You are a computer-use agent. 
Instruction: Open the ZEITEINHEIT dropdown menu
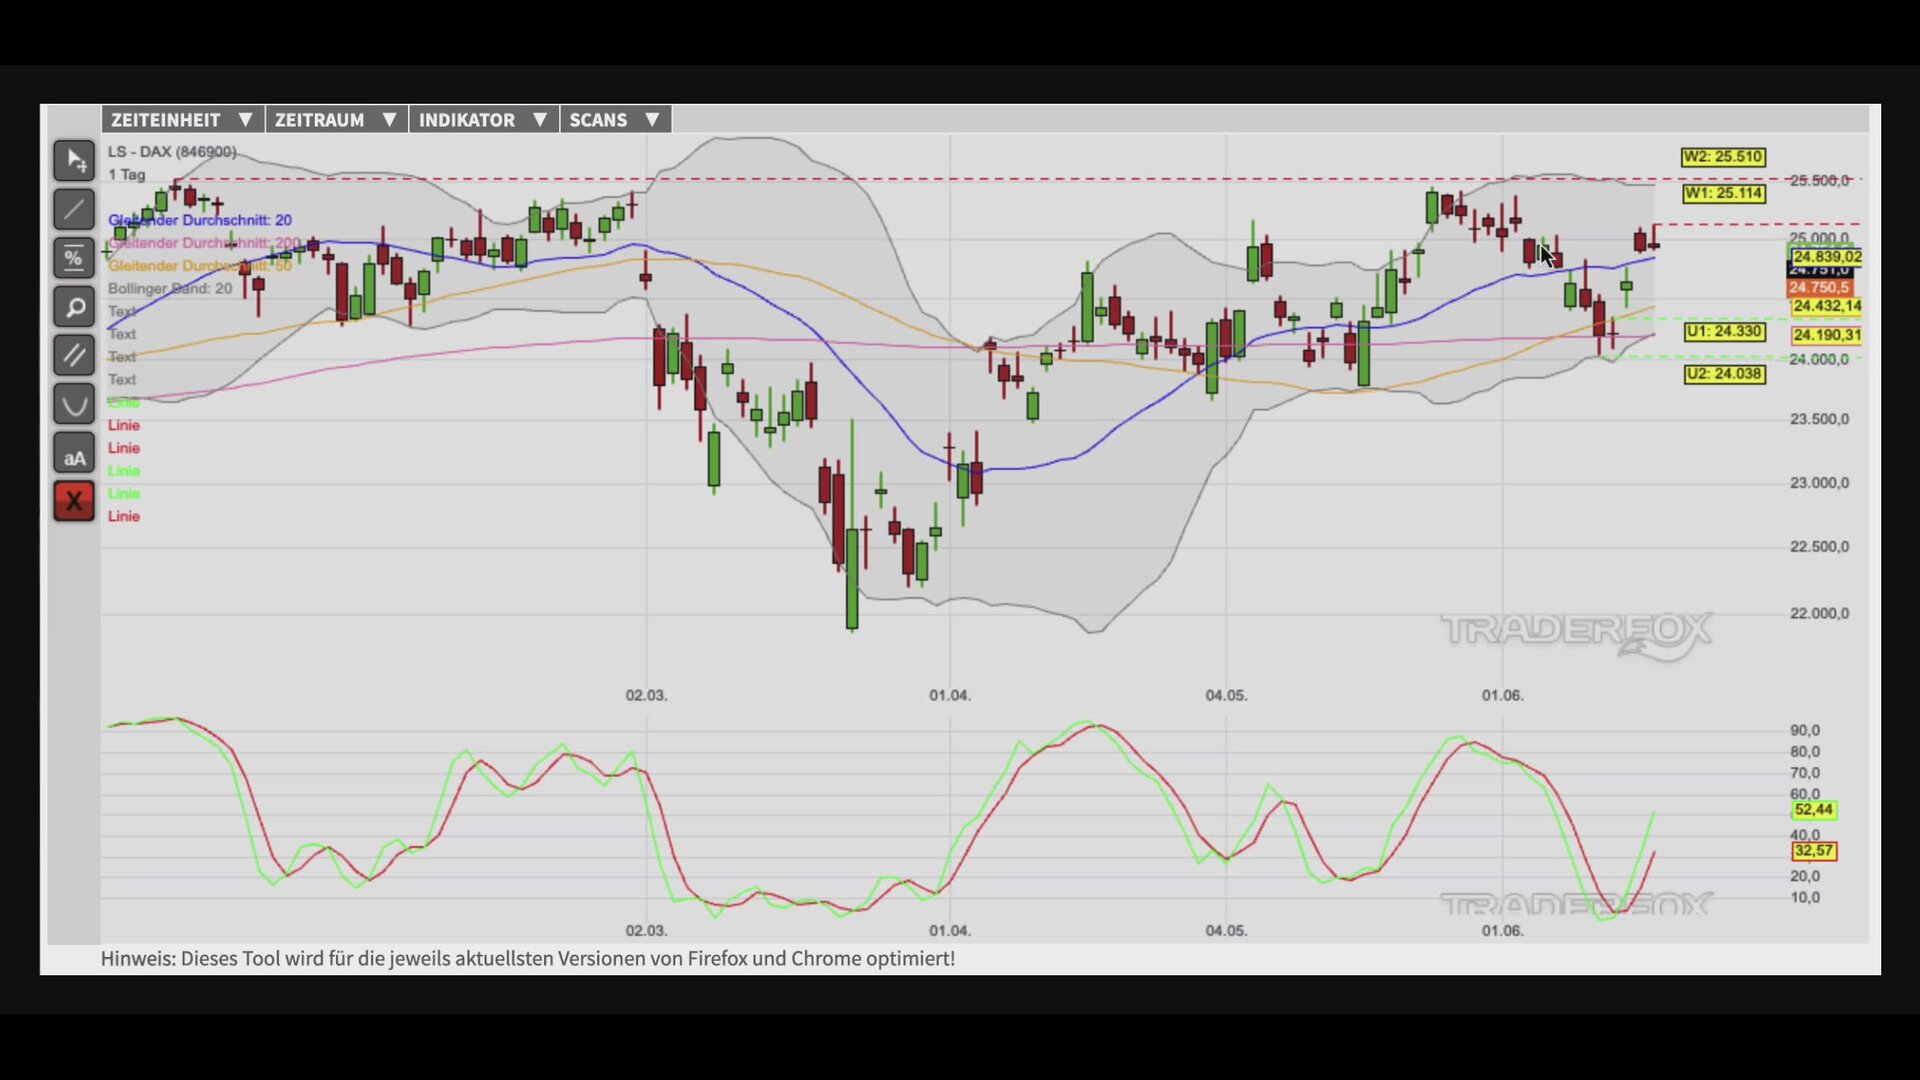182,120
